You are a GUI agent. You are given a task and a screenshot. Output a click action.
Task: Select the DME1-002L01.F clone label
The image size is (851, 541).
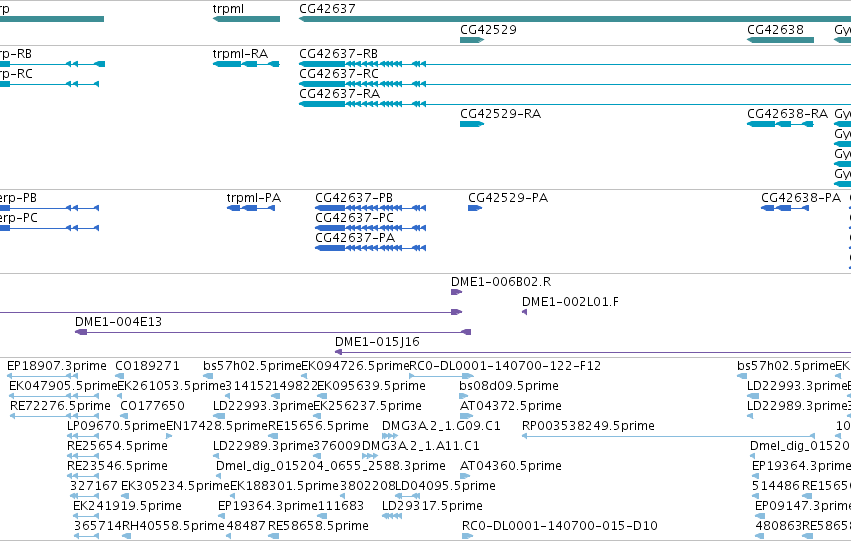570,302
